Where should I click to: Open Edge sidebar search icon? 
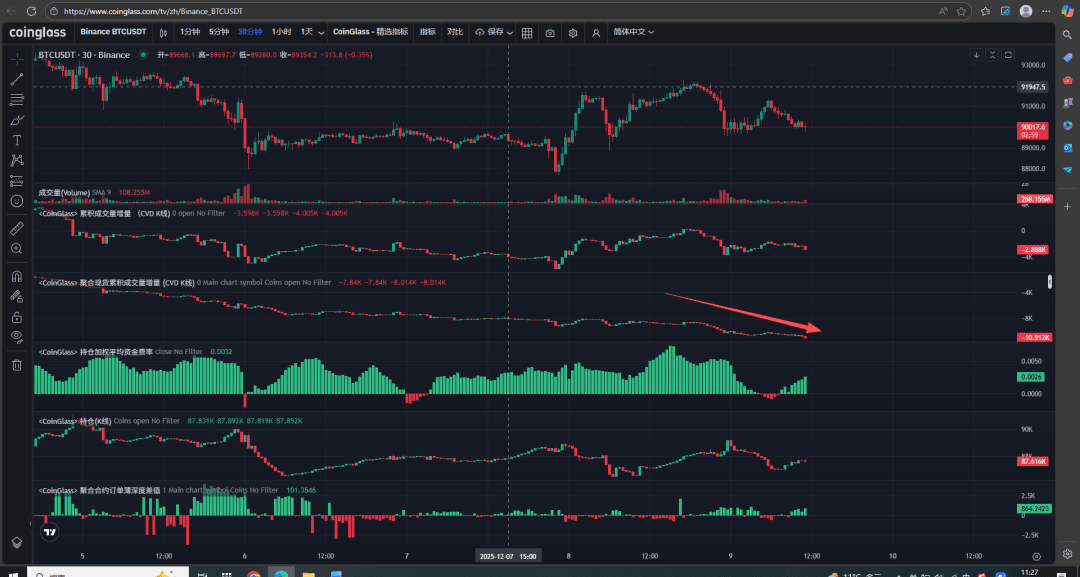pos(1068,34)
